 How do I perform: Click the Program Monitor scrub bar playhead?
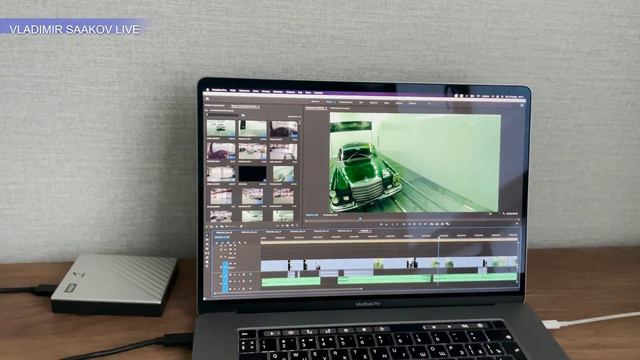360,219
